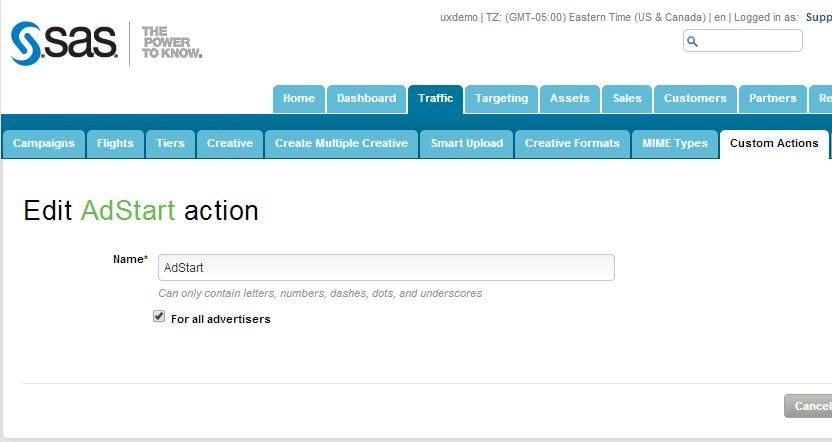Select the Tiers sub-tab
The width and height of the screenshot is (832, 442).
tap(170, 144)
